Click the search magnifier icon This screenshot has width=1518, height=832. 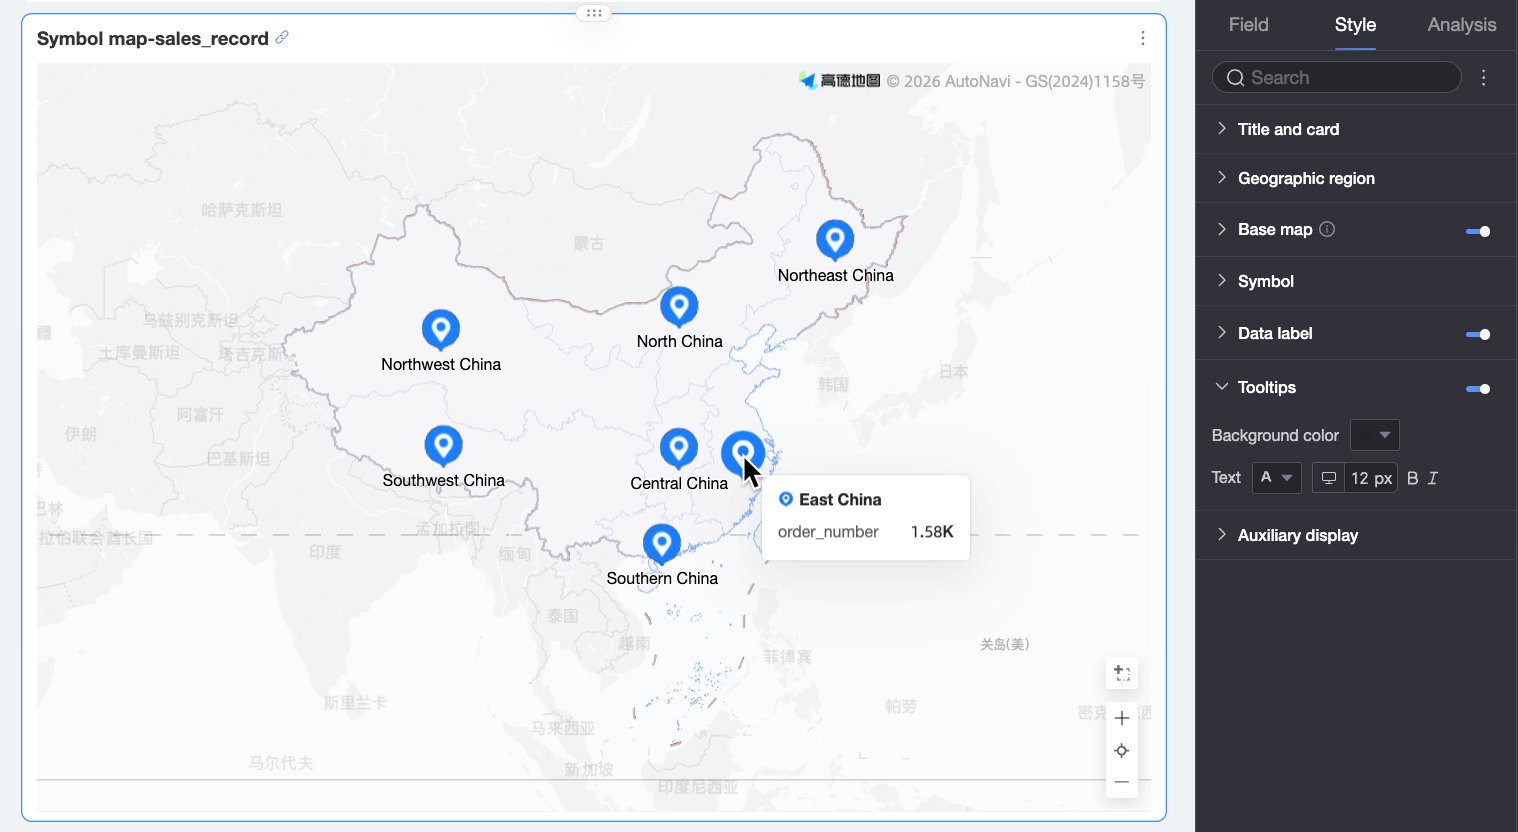(1236, 78)
